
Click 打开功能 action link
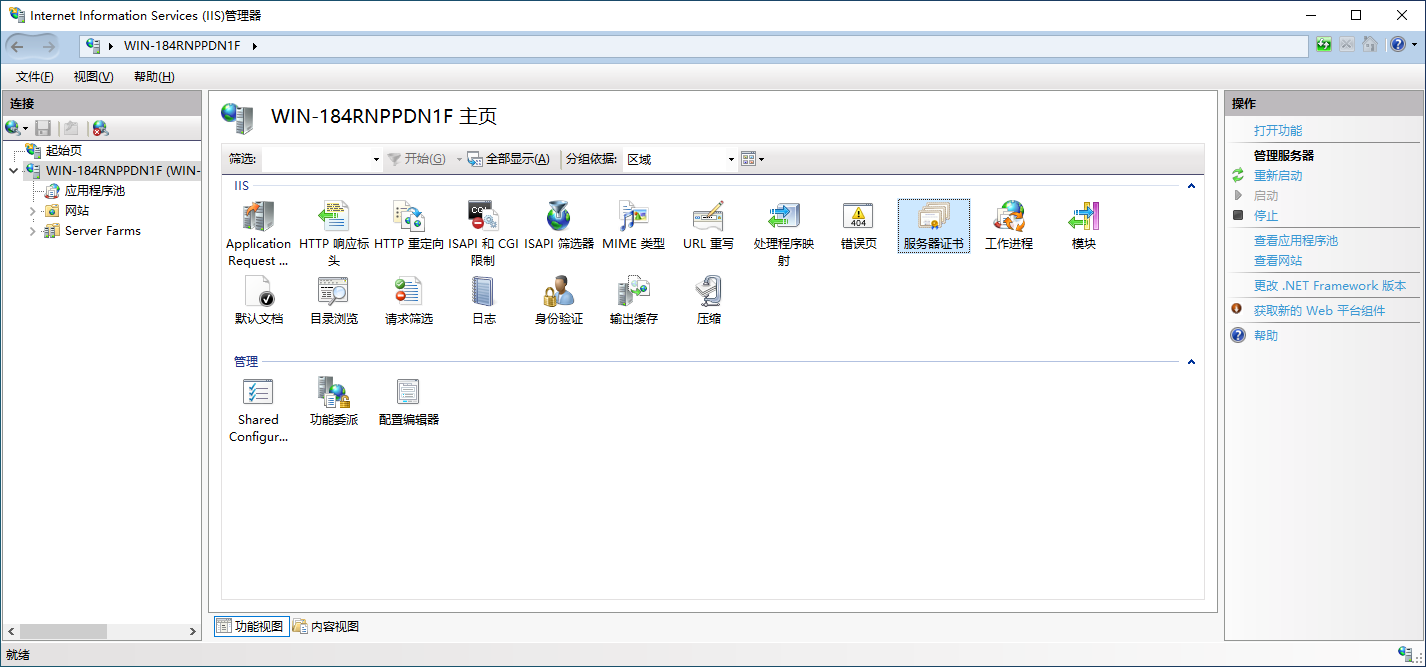point(1278,131)
